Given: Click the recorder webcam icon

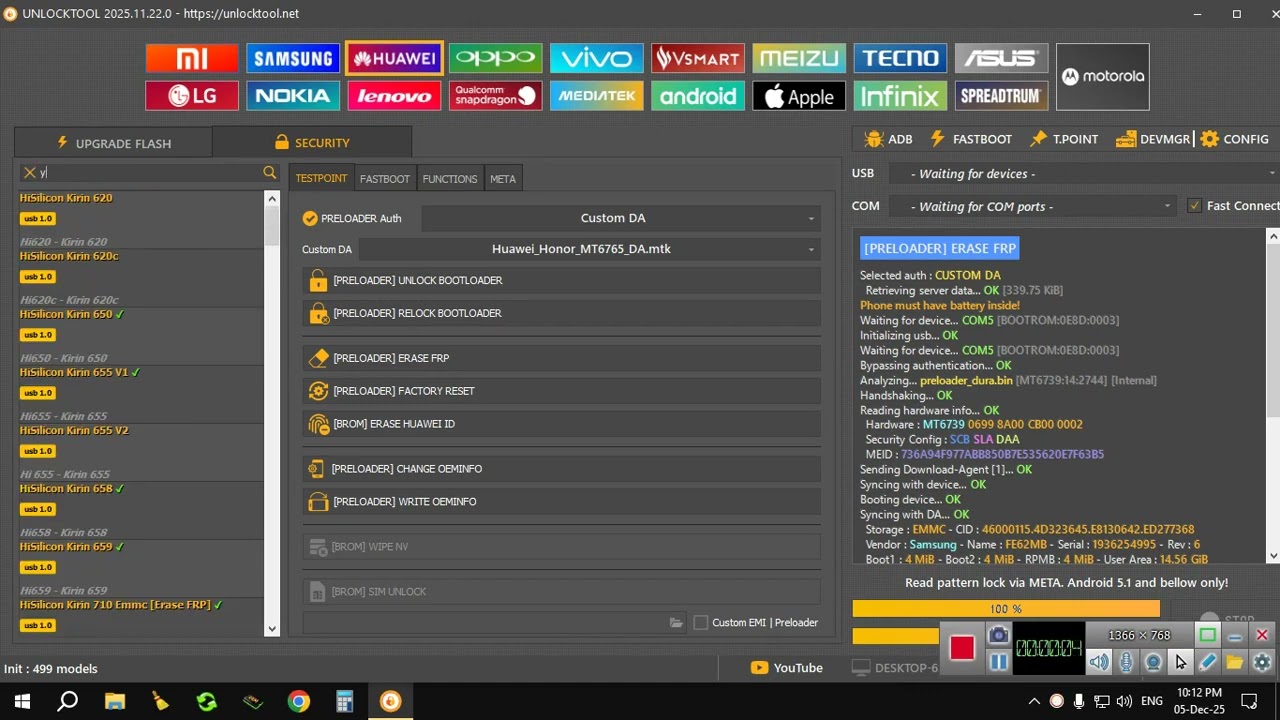Looking at the screenshot, I should 1153,662.
